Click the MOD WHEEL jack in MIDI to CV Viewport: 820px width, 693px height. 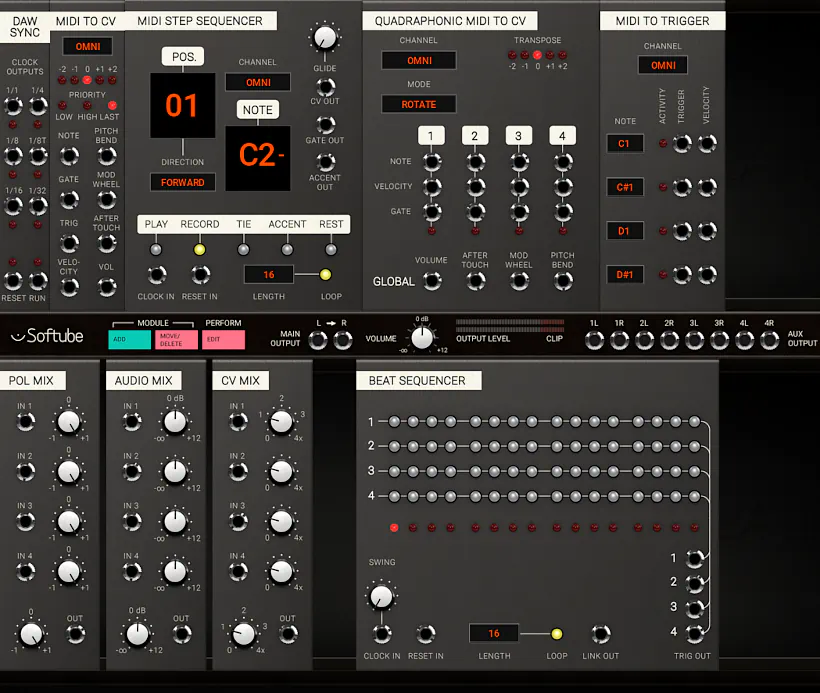click(x=107, y=199)
